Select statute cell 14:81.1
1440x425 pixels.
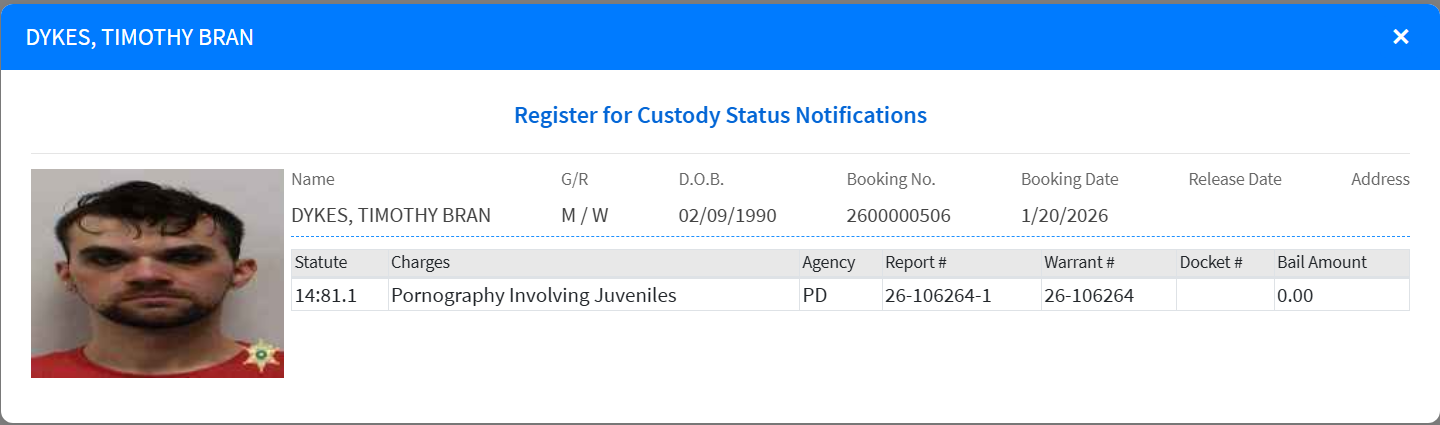(x=326, y=296)
